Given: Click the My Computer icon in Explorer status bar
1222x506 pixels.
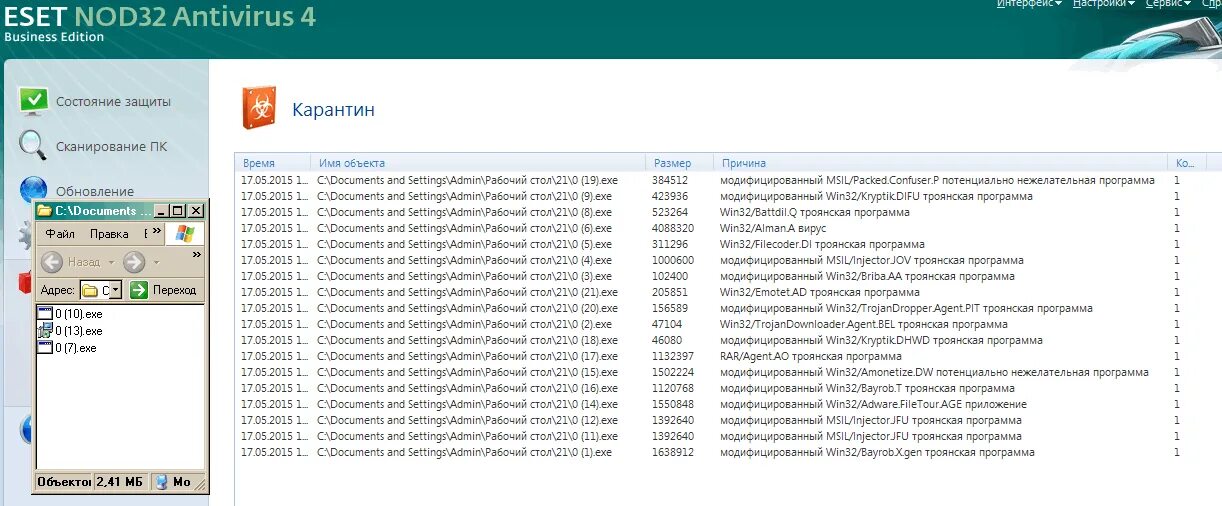Looking at the screenshot, I should point(161,482).
